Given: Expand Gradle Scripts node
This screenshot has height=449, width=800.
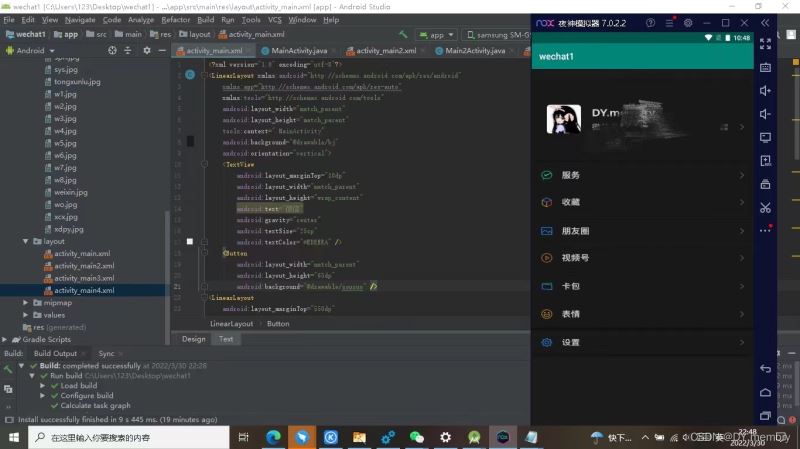Looking at the screenshot, I should click(x=5, y=339).
